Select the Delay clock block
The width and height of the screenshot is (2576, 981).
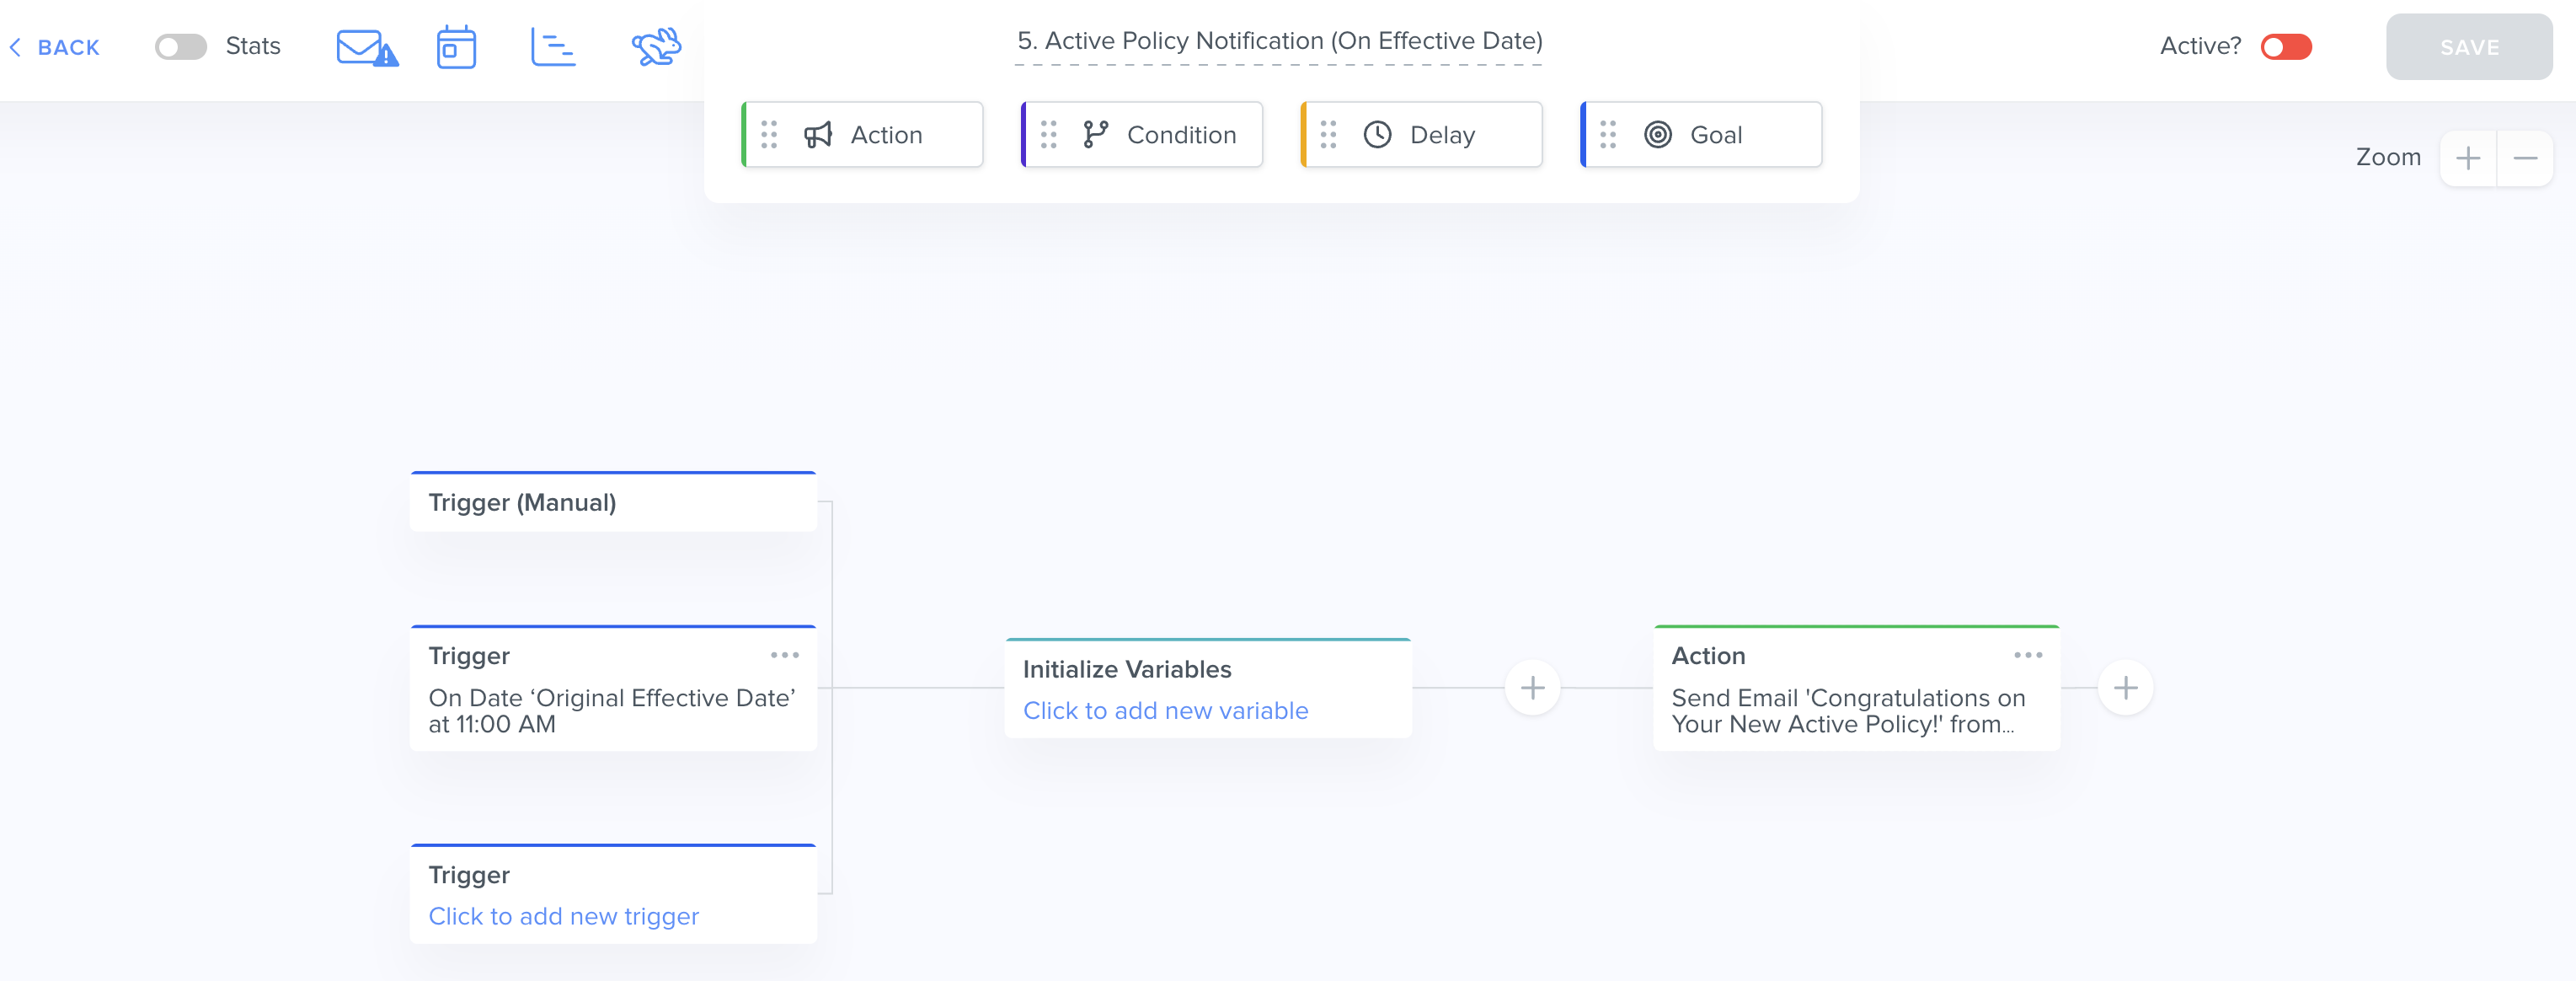pyautogui.click(x=1421, y=135)
